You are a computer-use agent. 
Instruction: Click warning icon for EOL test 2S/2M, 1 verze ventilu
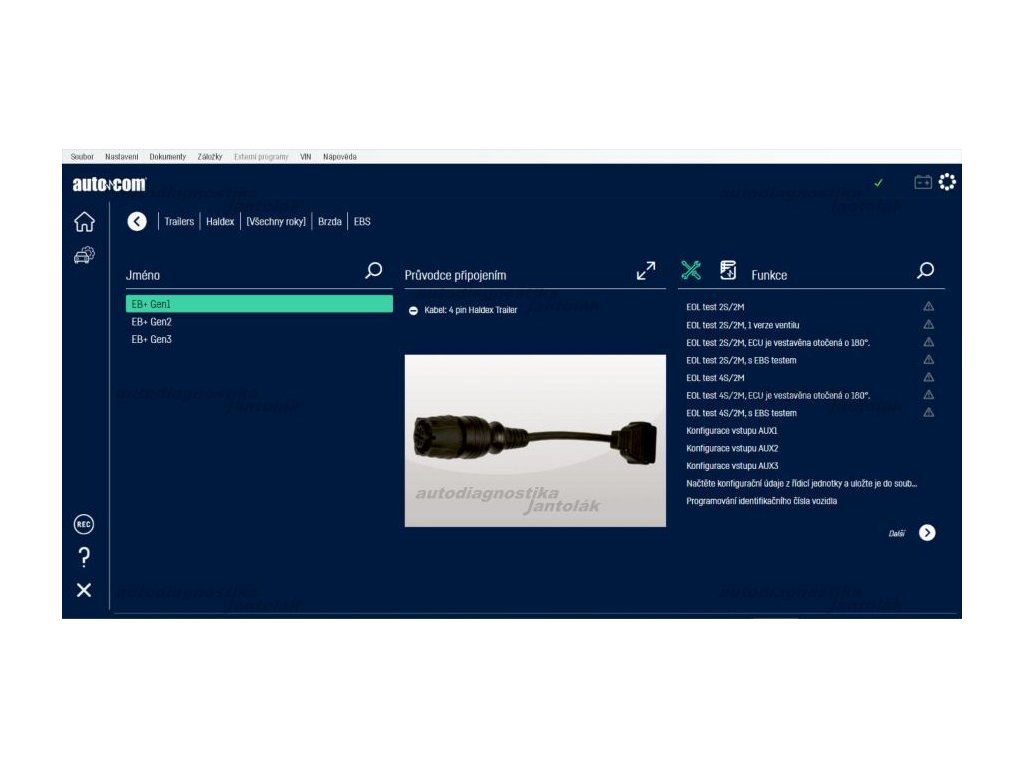point(929,325)
